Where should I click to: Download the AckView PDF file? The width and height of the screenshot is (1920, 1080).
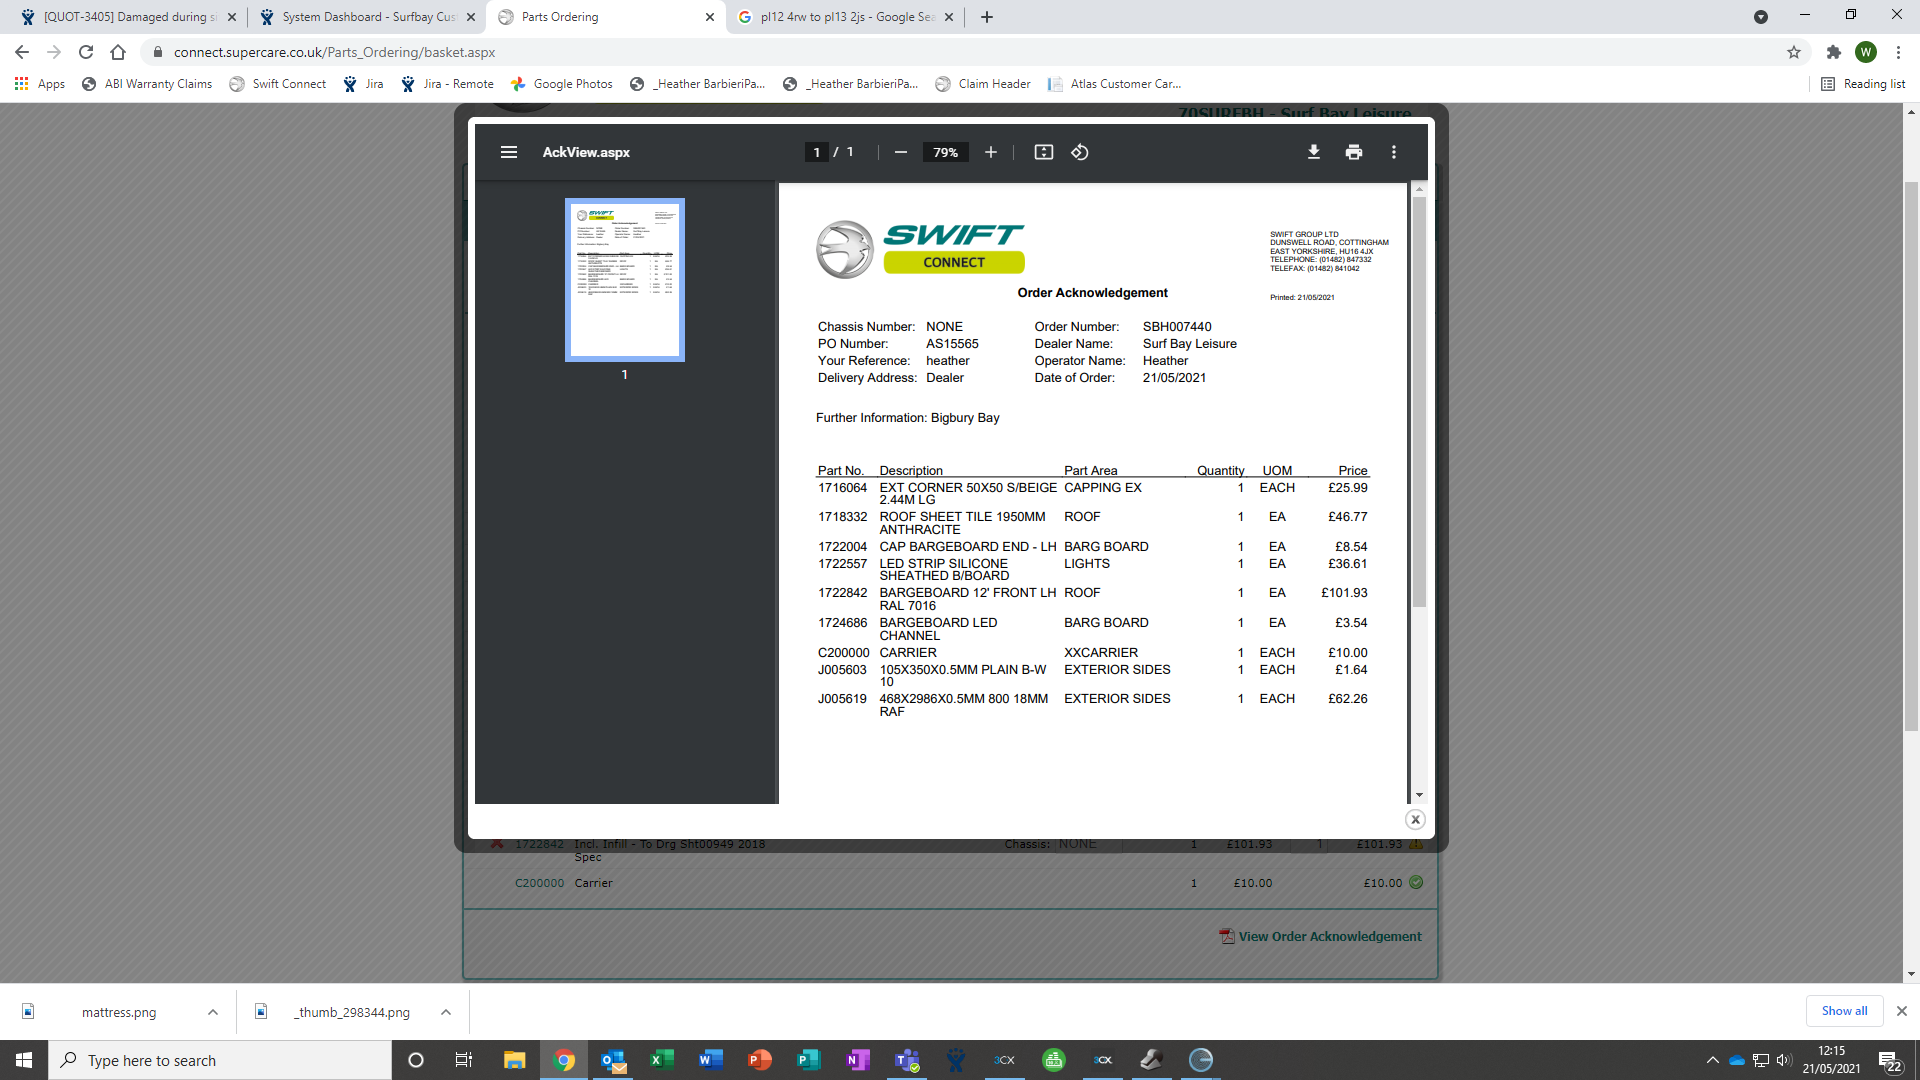pyautogui.click(x=1313, y=152)
